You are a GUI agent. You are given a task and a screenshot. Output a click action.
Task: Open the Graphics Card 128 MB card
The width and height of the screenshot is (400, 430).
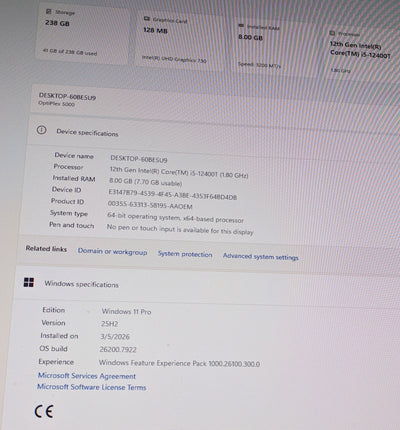point(180,41)
